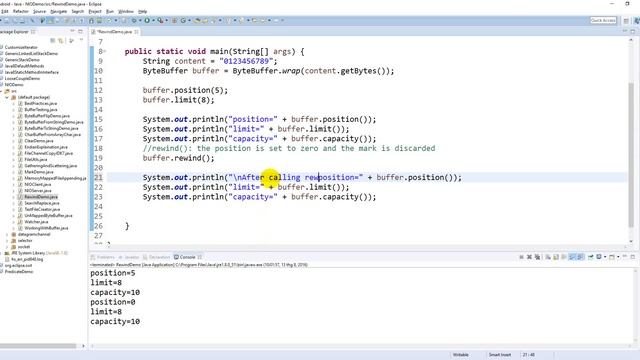Open the Project menu
Viewport: 640px width, 360px height.
(95, 11)
